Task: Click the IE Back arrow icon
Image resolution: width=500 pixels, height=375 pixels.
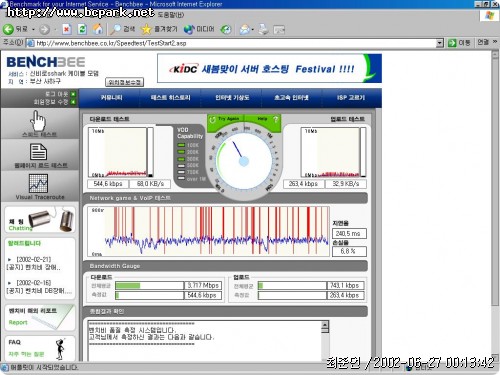Action: (8, 29)
